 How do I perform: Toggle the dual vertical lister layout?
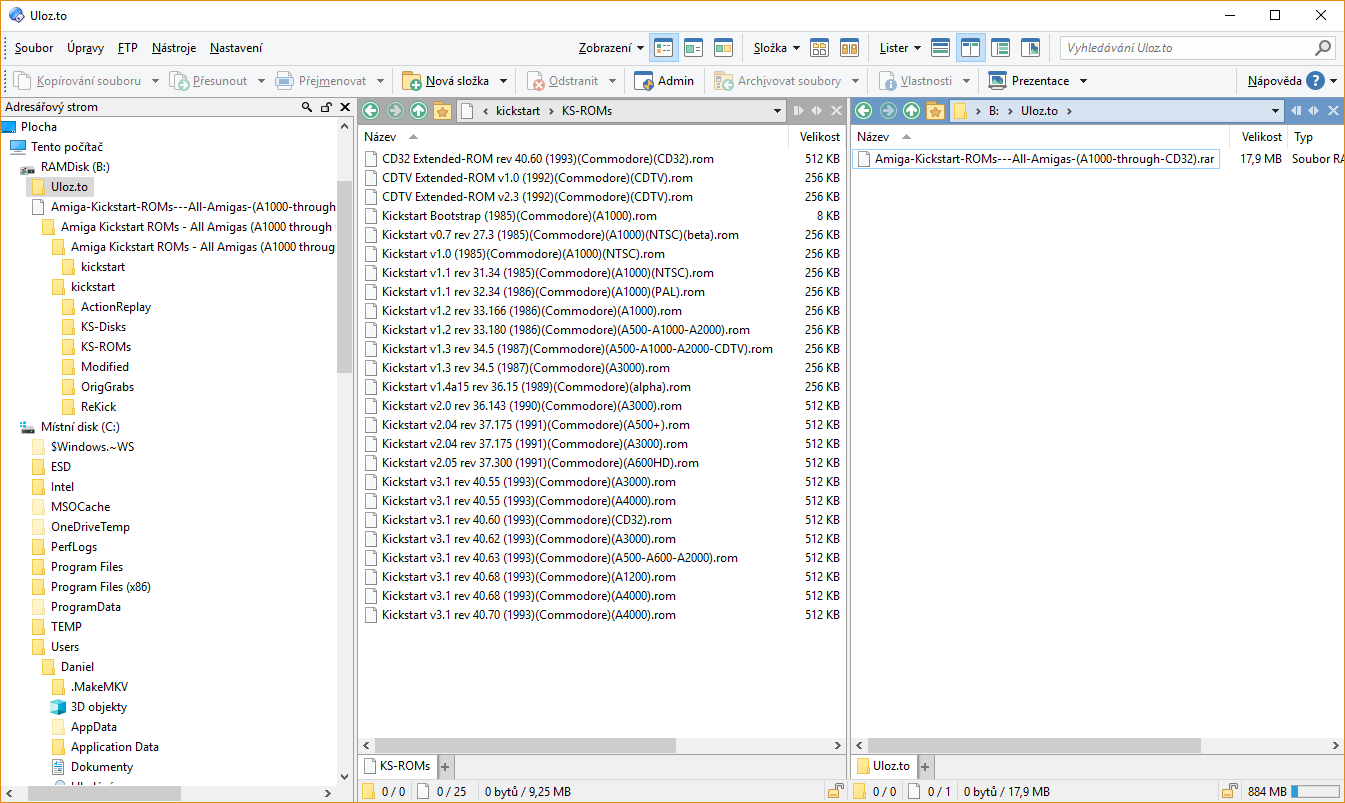pos(970,48)
